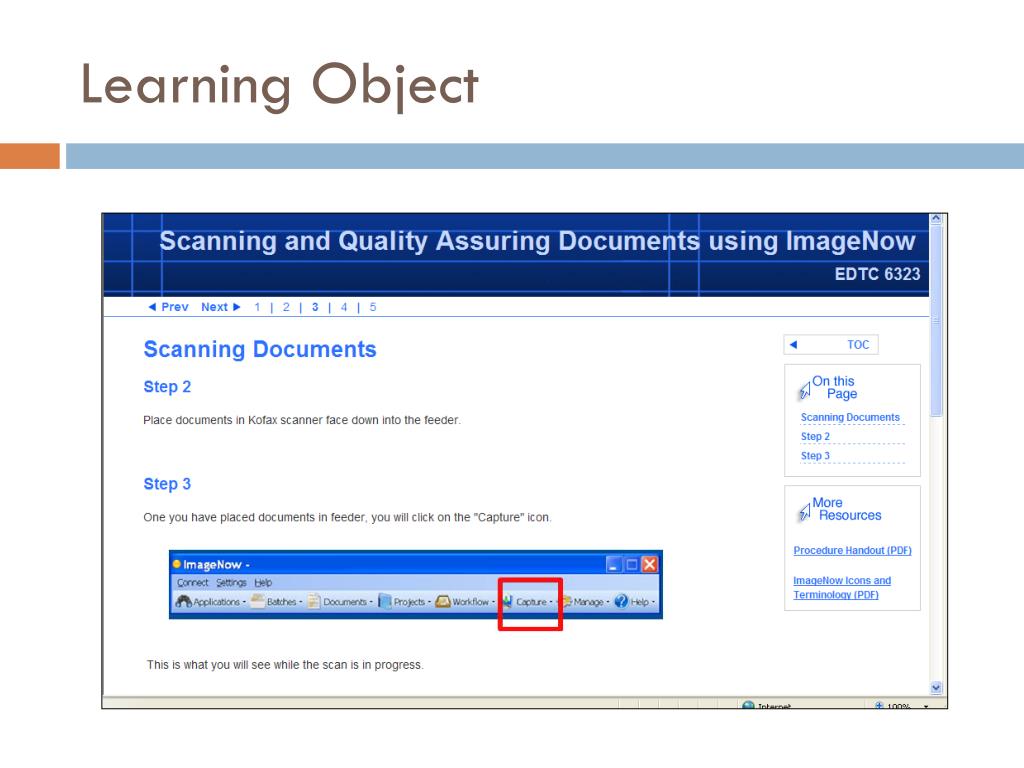Click the Applications toolbar icon

(x=184, y=601)
